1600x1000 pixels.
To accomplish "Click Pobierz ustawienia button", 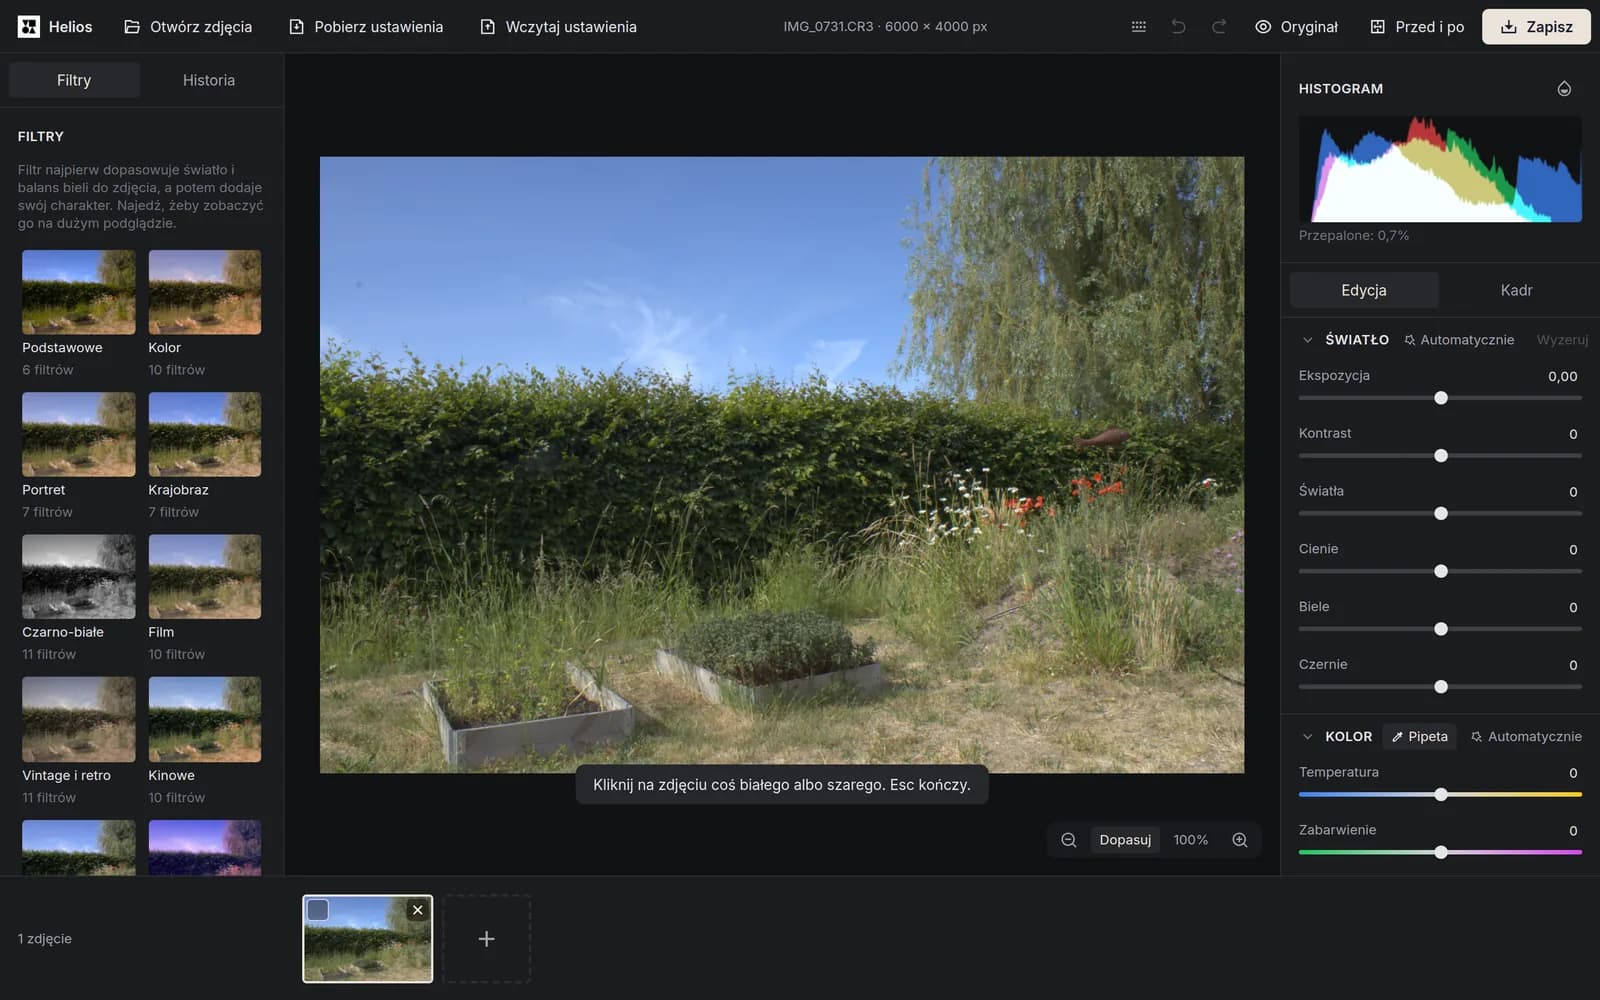I will pyautogui.click(x=366, y=27).
